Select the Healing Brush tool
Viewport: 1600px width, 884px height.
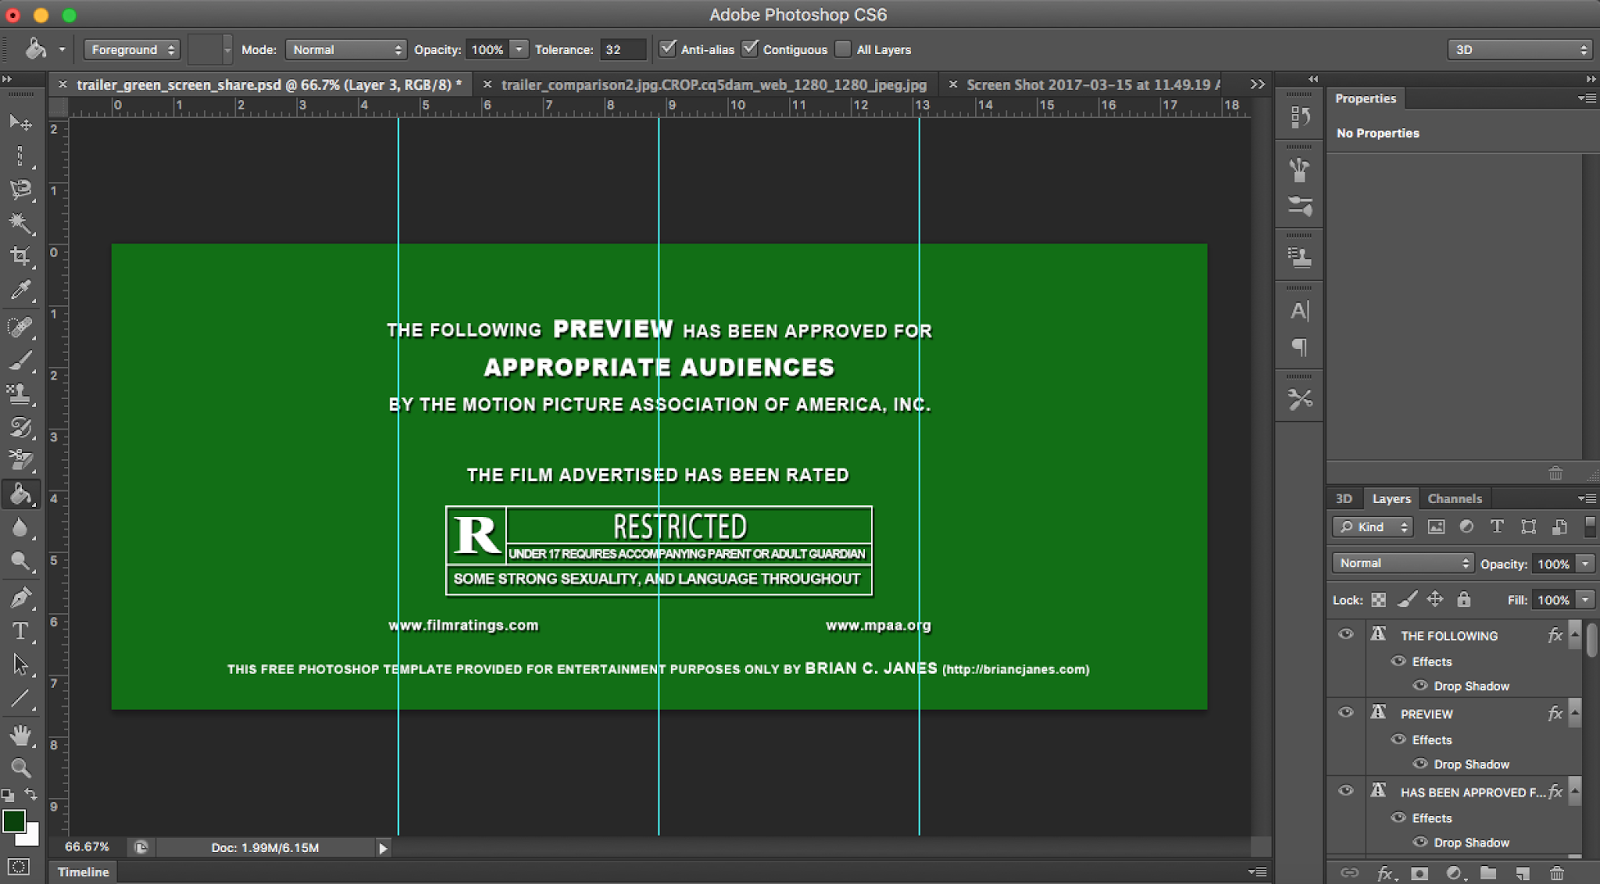[20, 327]
